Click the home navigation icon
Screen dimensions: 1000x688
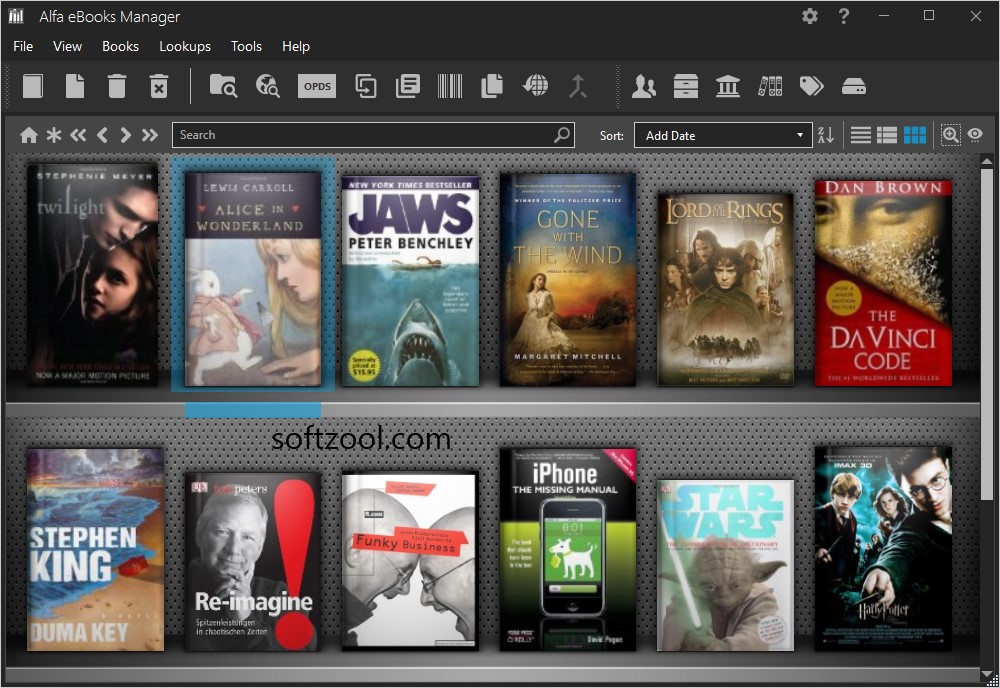(30, 134)
